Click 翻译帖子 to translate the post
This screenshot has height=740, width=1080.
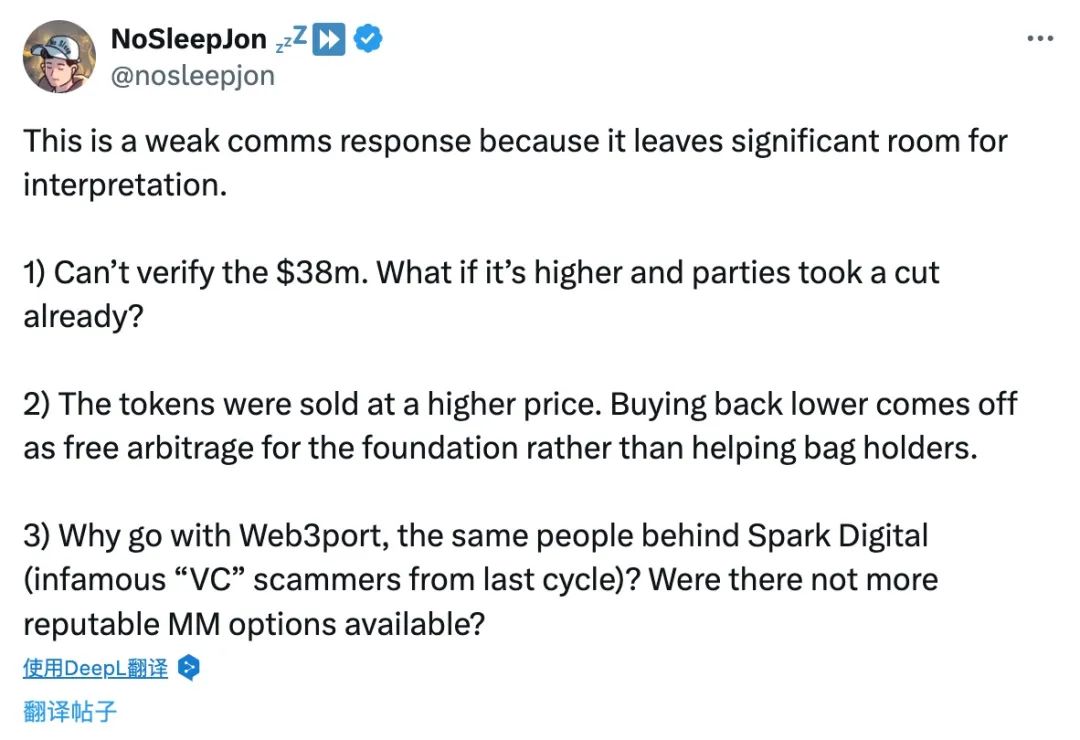[x=70, y=711]
